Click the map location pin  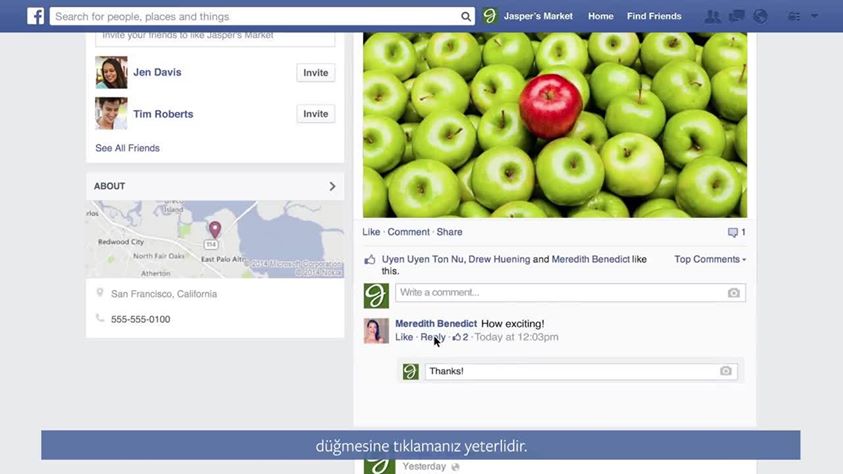[x=215, y=229]
